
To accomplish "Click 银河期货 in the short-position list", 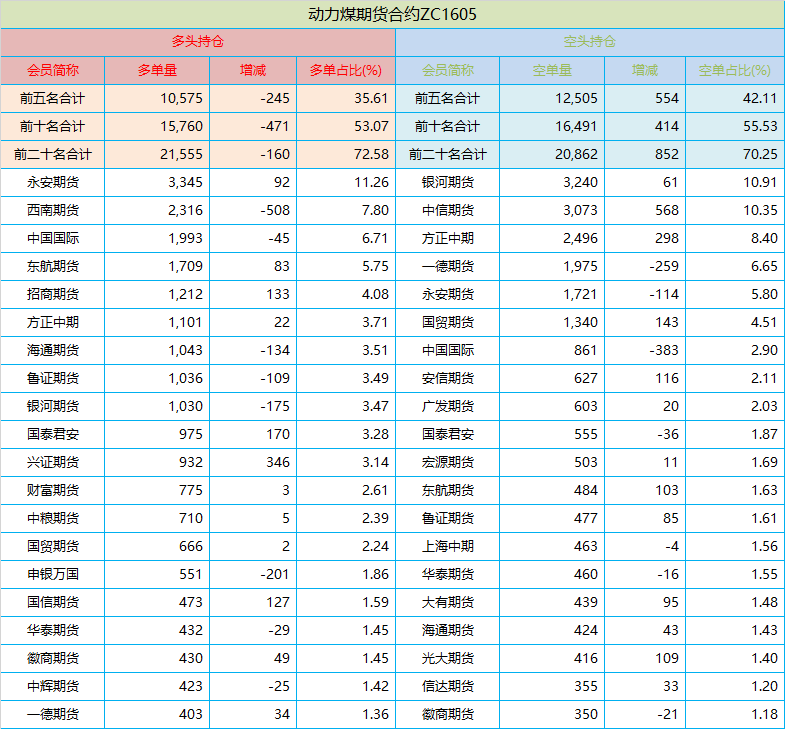I will pyautogui.click(x=448, y=182).
